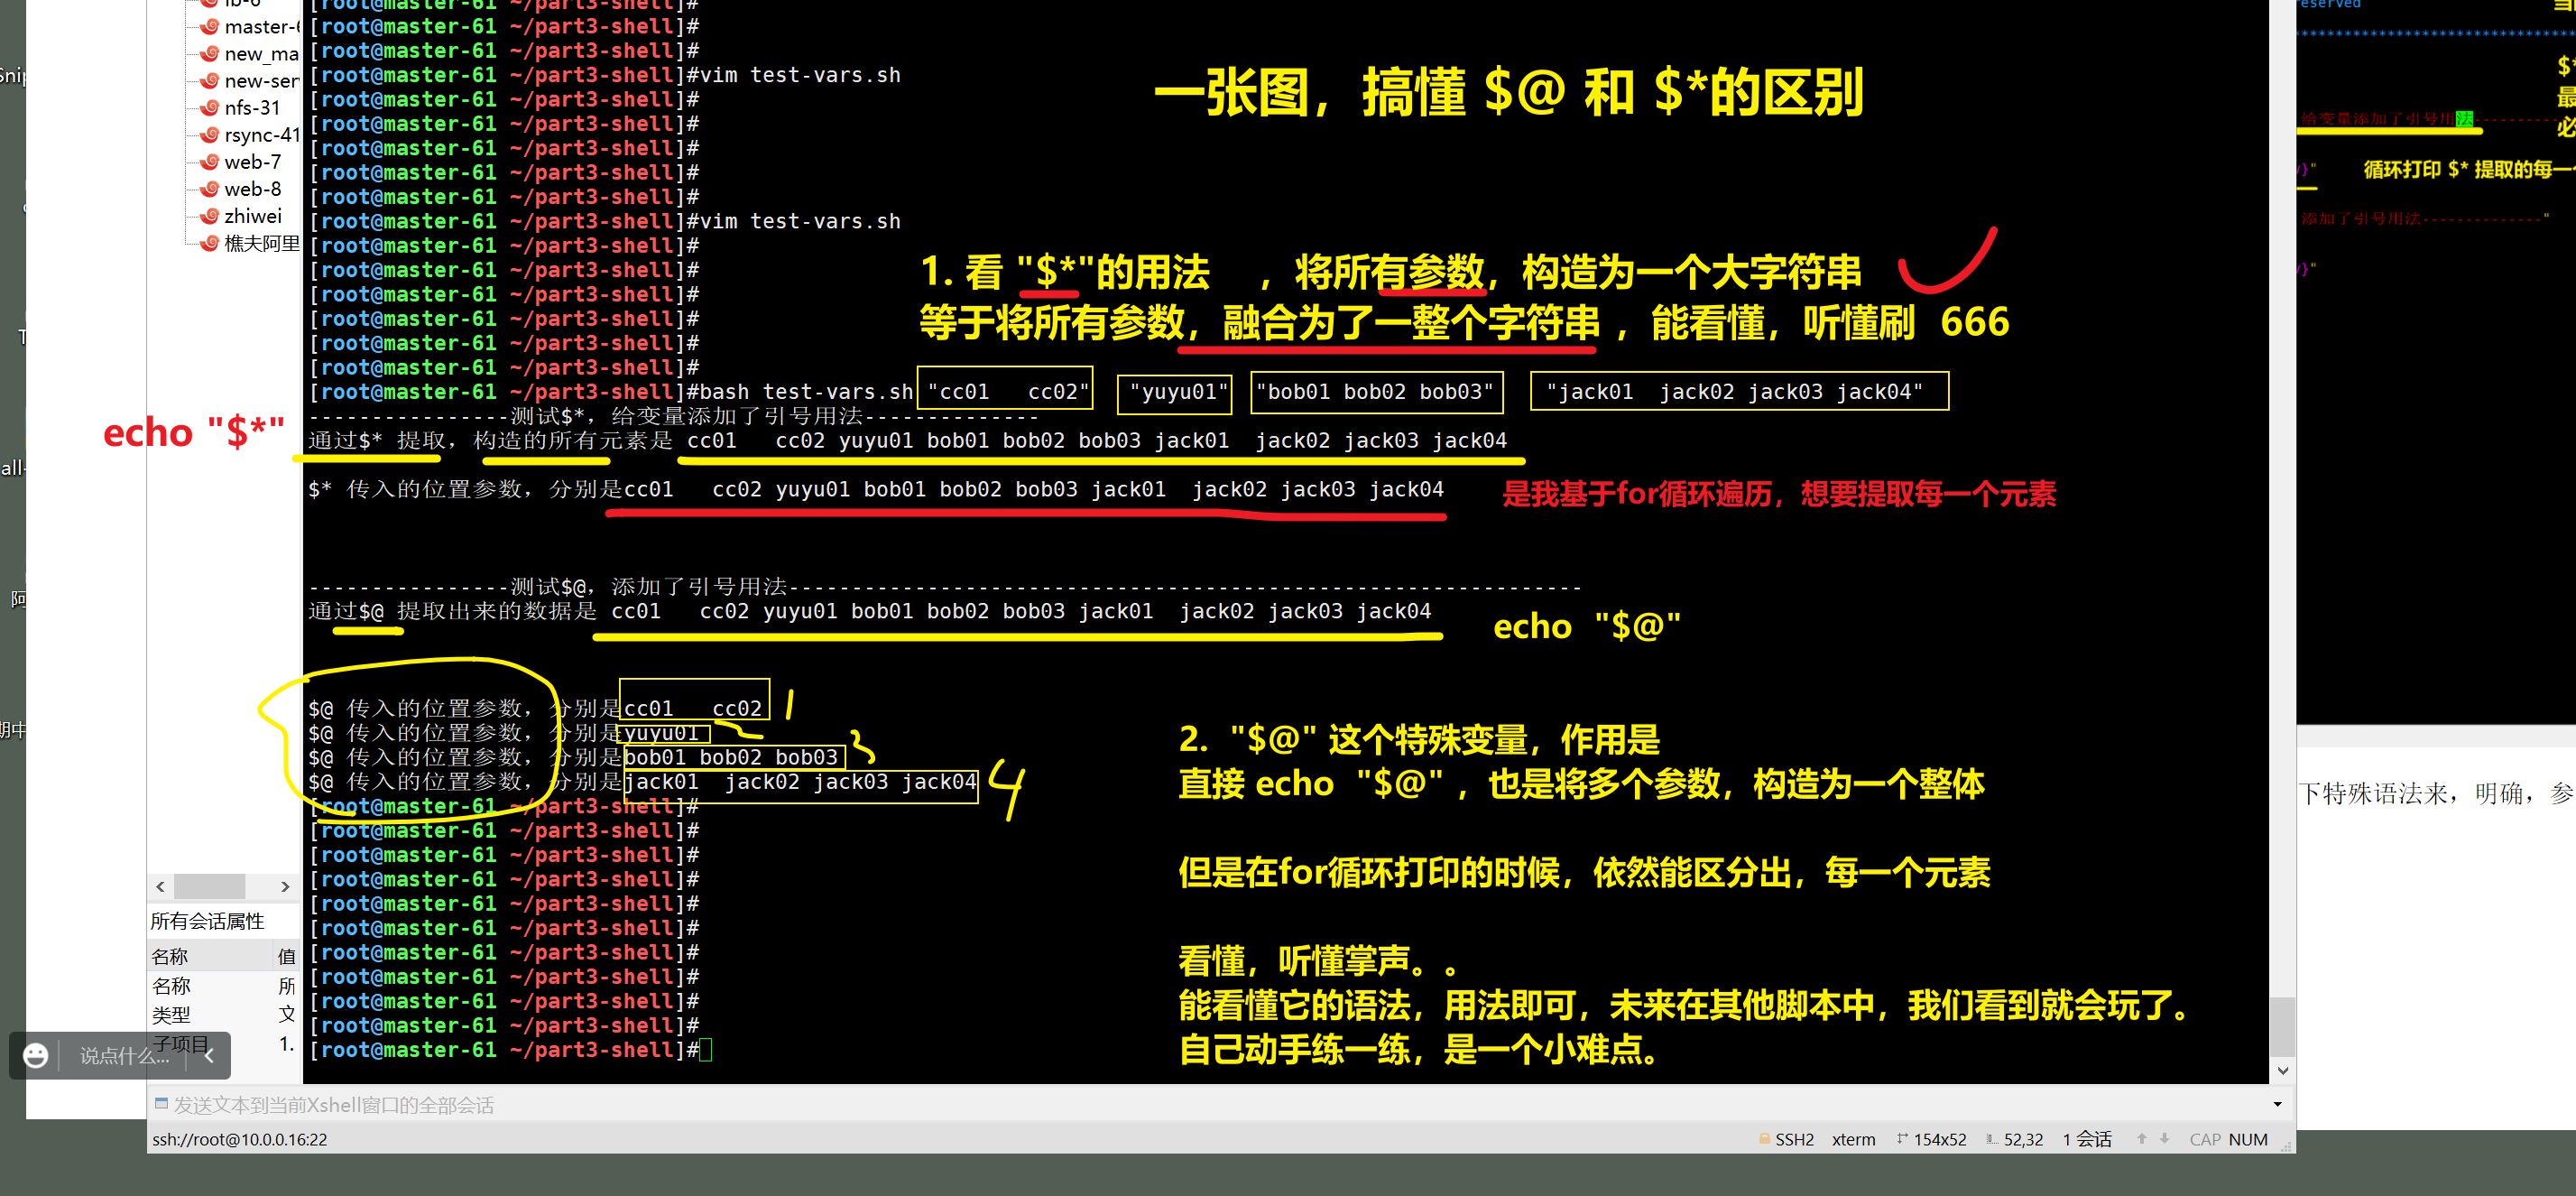Viewport: 2576px width, 1196px height.
Task: Click the down arrow icon in status bar
Action: [2164, 1139]
